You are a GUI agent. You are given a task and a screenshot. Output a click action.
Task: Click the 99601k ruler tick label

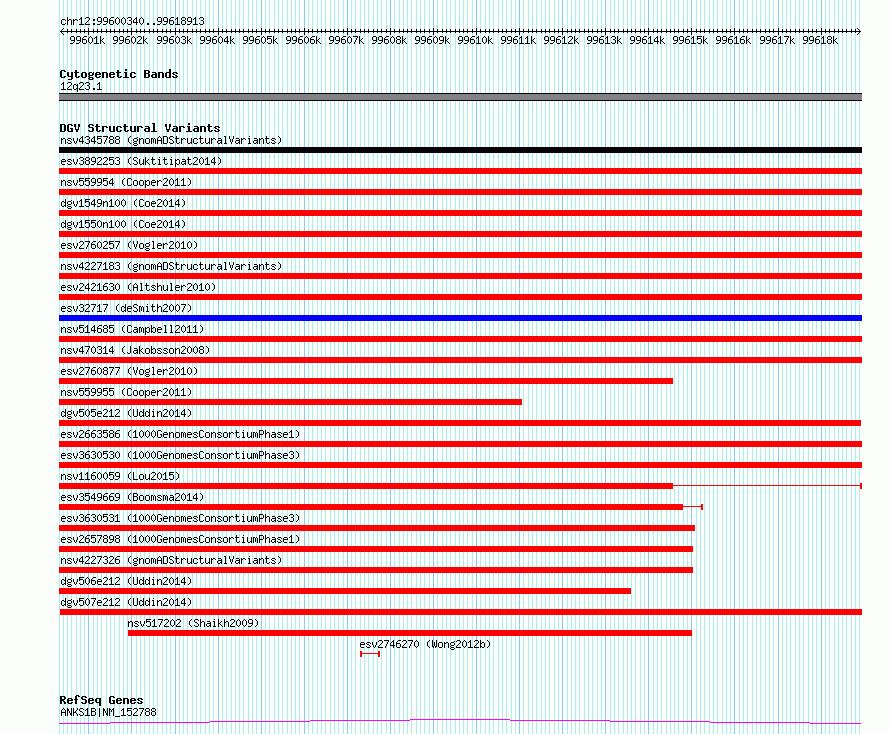87,40
